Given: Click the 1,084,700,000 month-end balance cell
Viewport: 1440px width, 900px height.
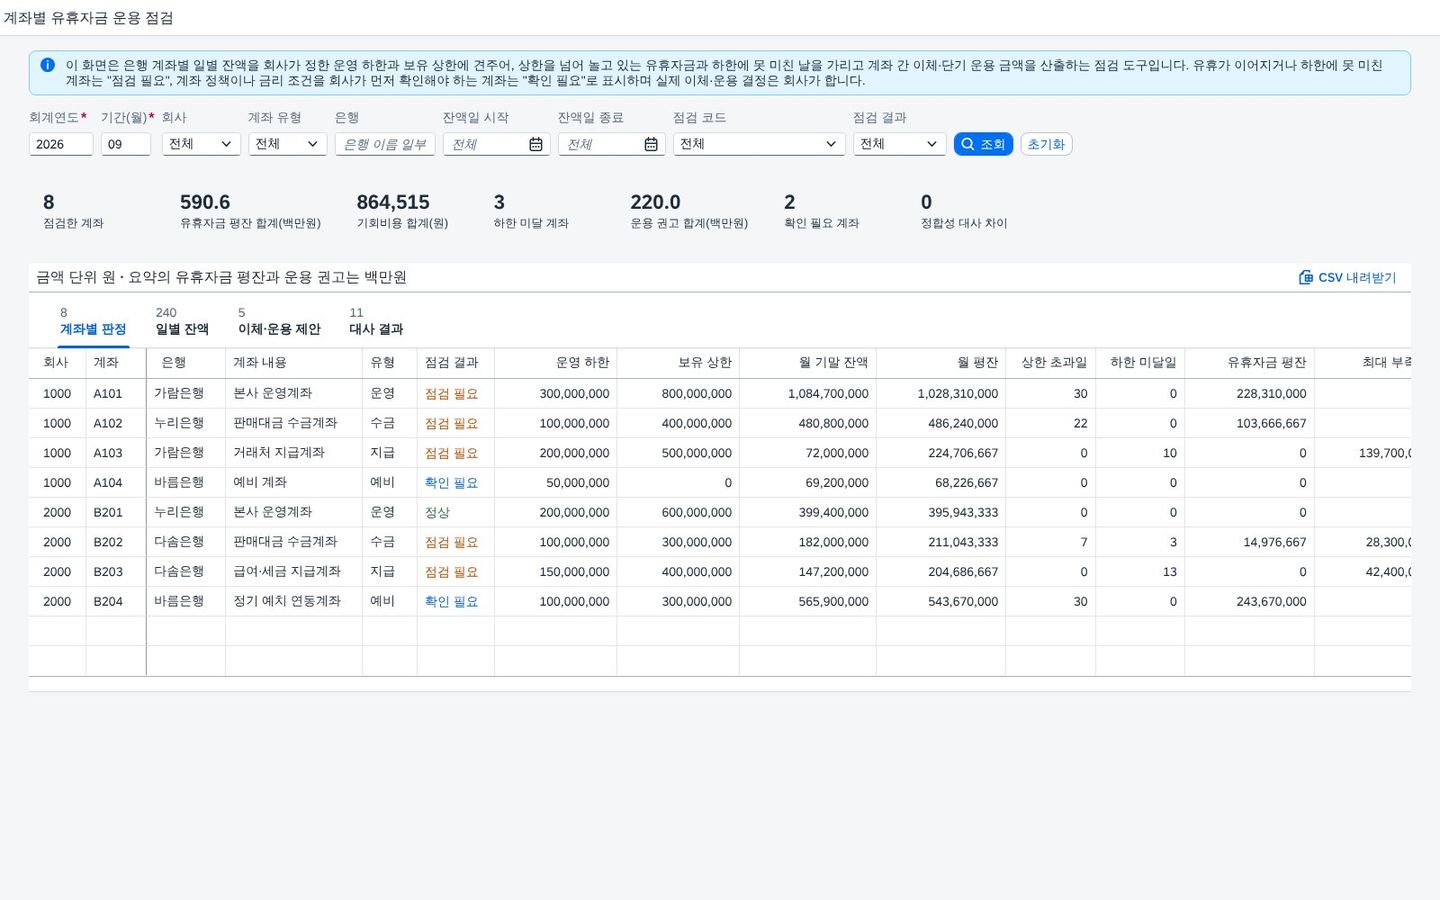Looking at the screenshot, I should (808, 394).
